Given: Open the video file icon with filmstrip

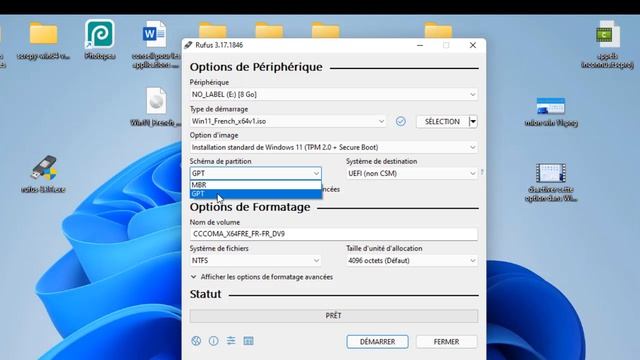Looking at the screenshot, I should coord(551,182).
